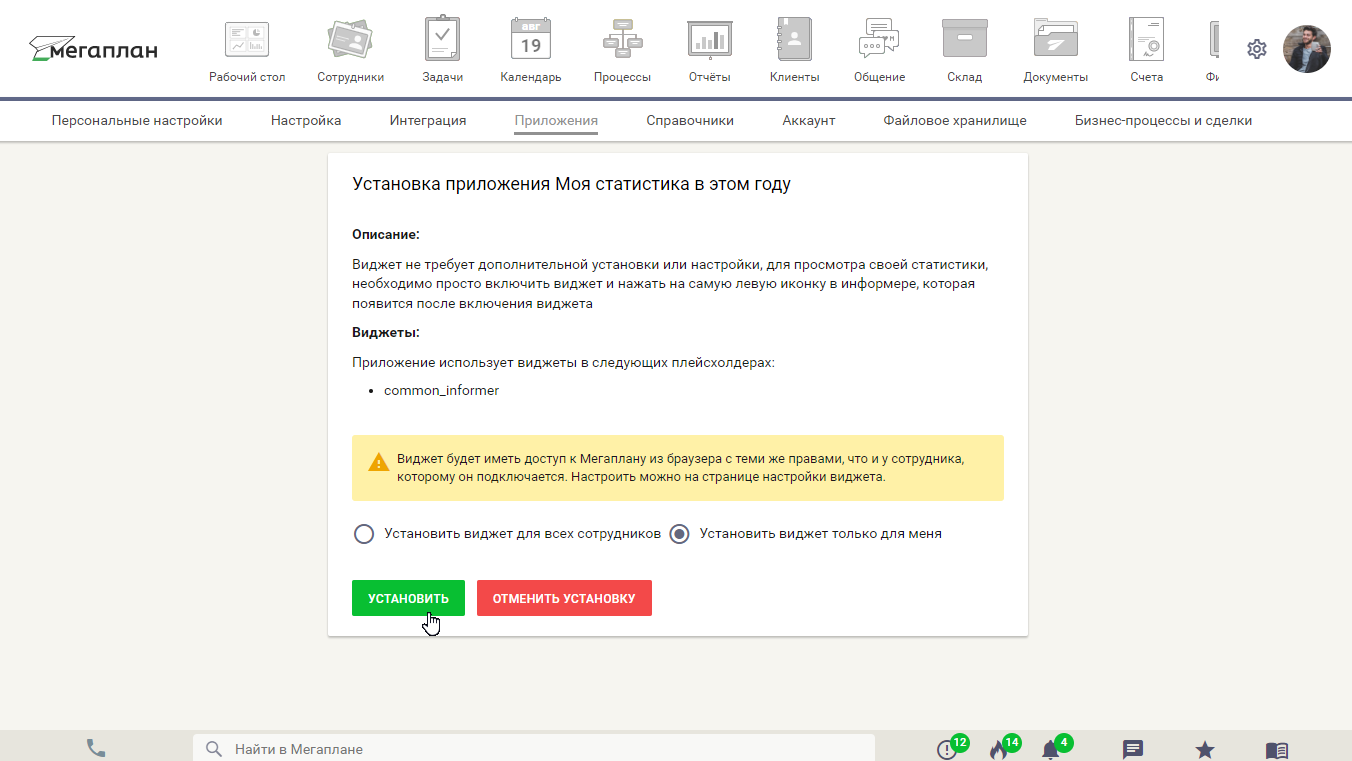Open Общение chat section
The height and width of the screenshot is (761, 1352).
point(879,50)
